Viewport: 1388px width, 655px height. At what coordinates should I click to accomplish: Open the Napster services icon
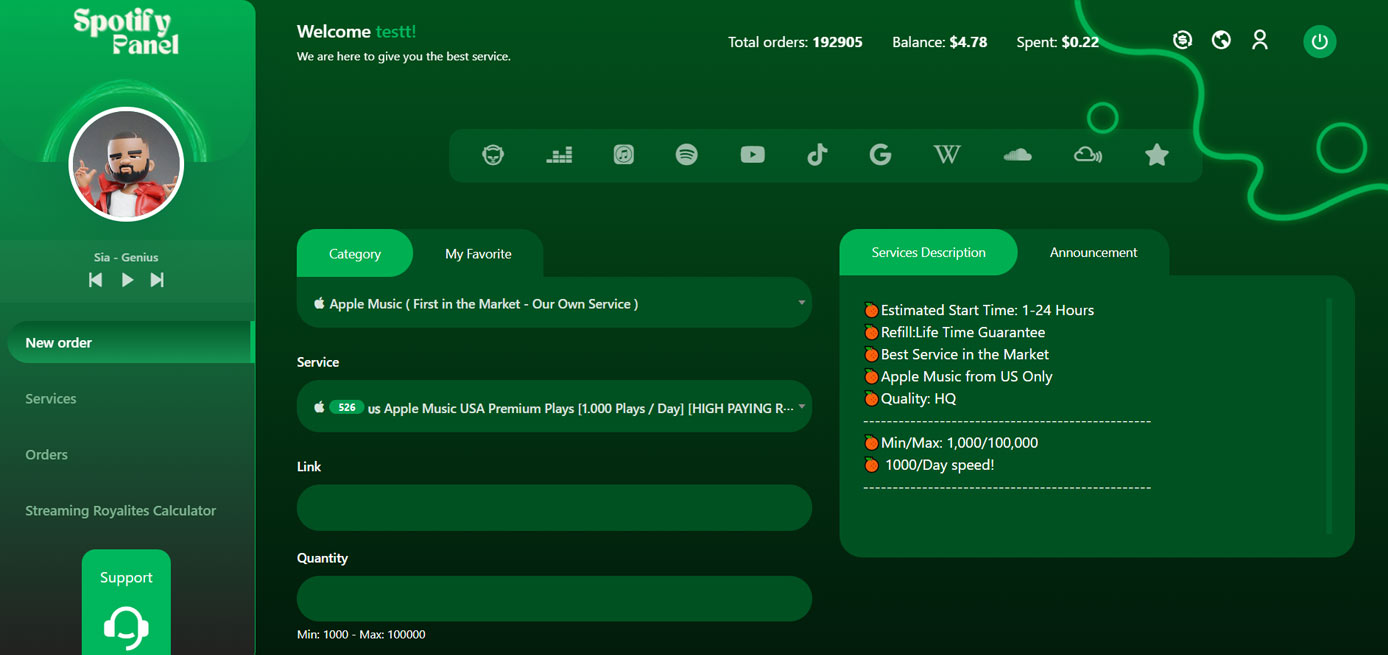pos(493,155)
